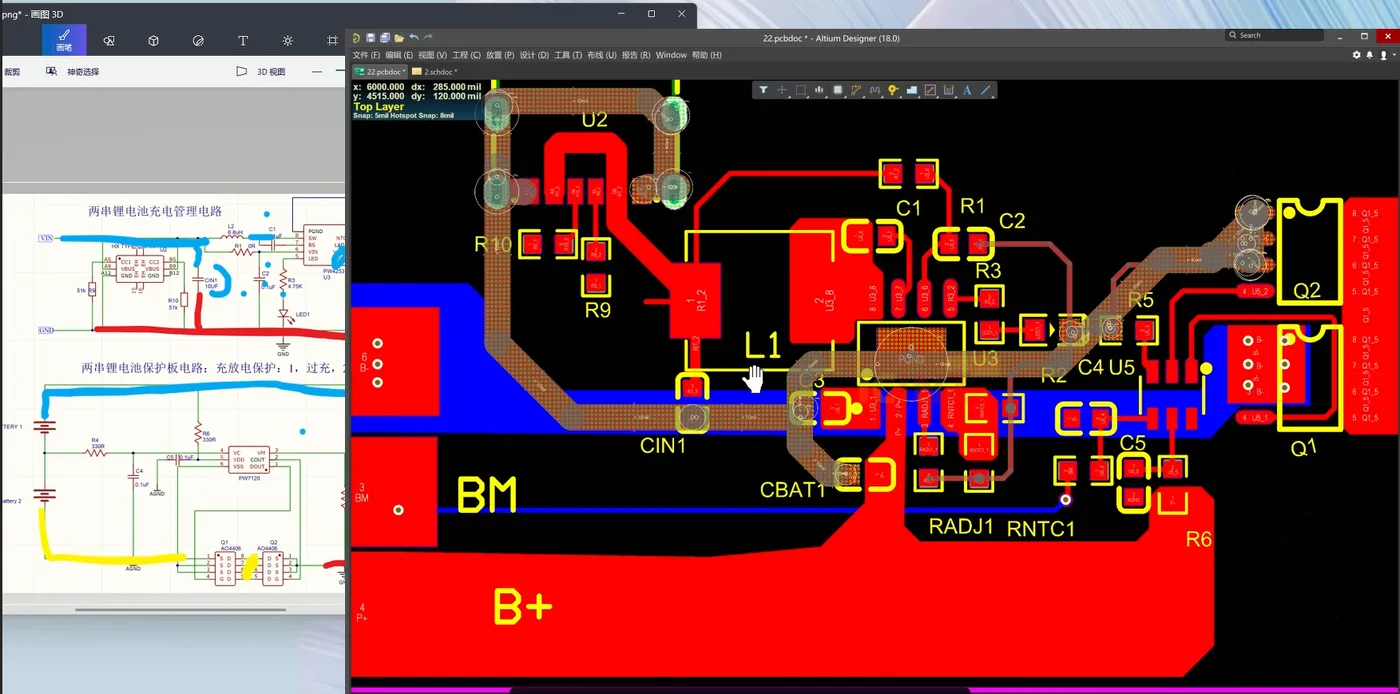Click the CBAT1 designator
Image resolution: width=1400 pixels, height=694 pixels.
793,490
